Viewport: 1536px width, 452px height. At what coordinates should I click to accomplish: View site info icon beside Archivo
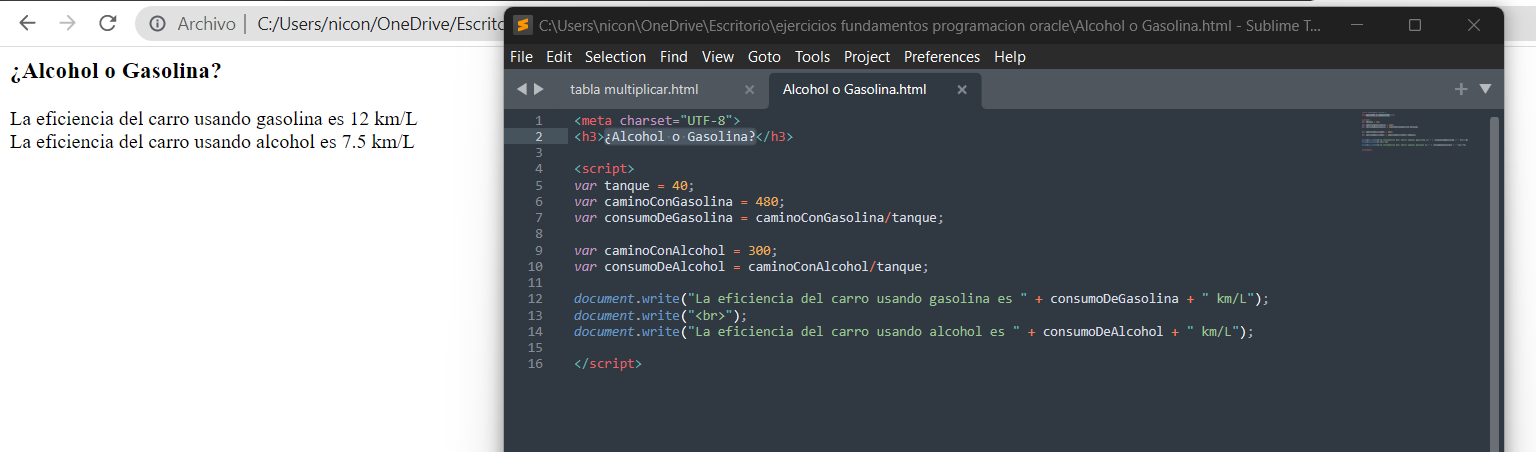(158, 23)
